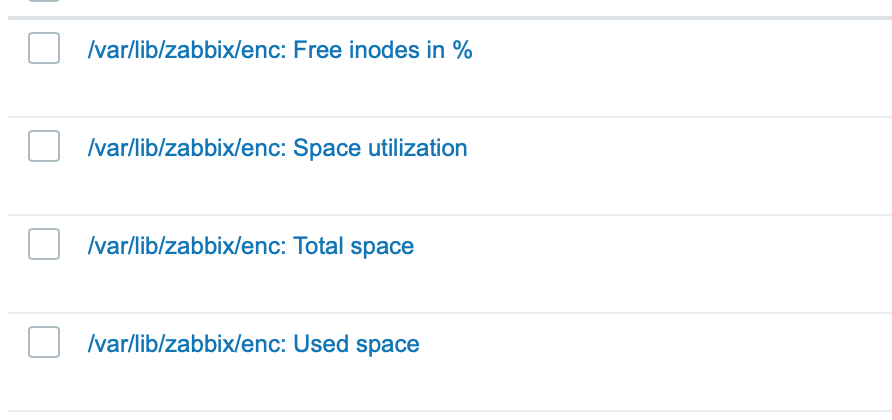Screen dimensions: 892x420
Task: Pick the checkbox left of Free inodes link
Action: coord(44,49)
